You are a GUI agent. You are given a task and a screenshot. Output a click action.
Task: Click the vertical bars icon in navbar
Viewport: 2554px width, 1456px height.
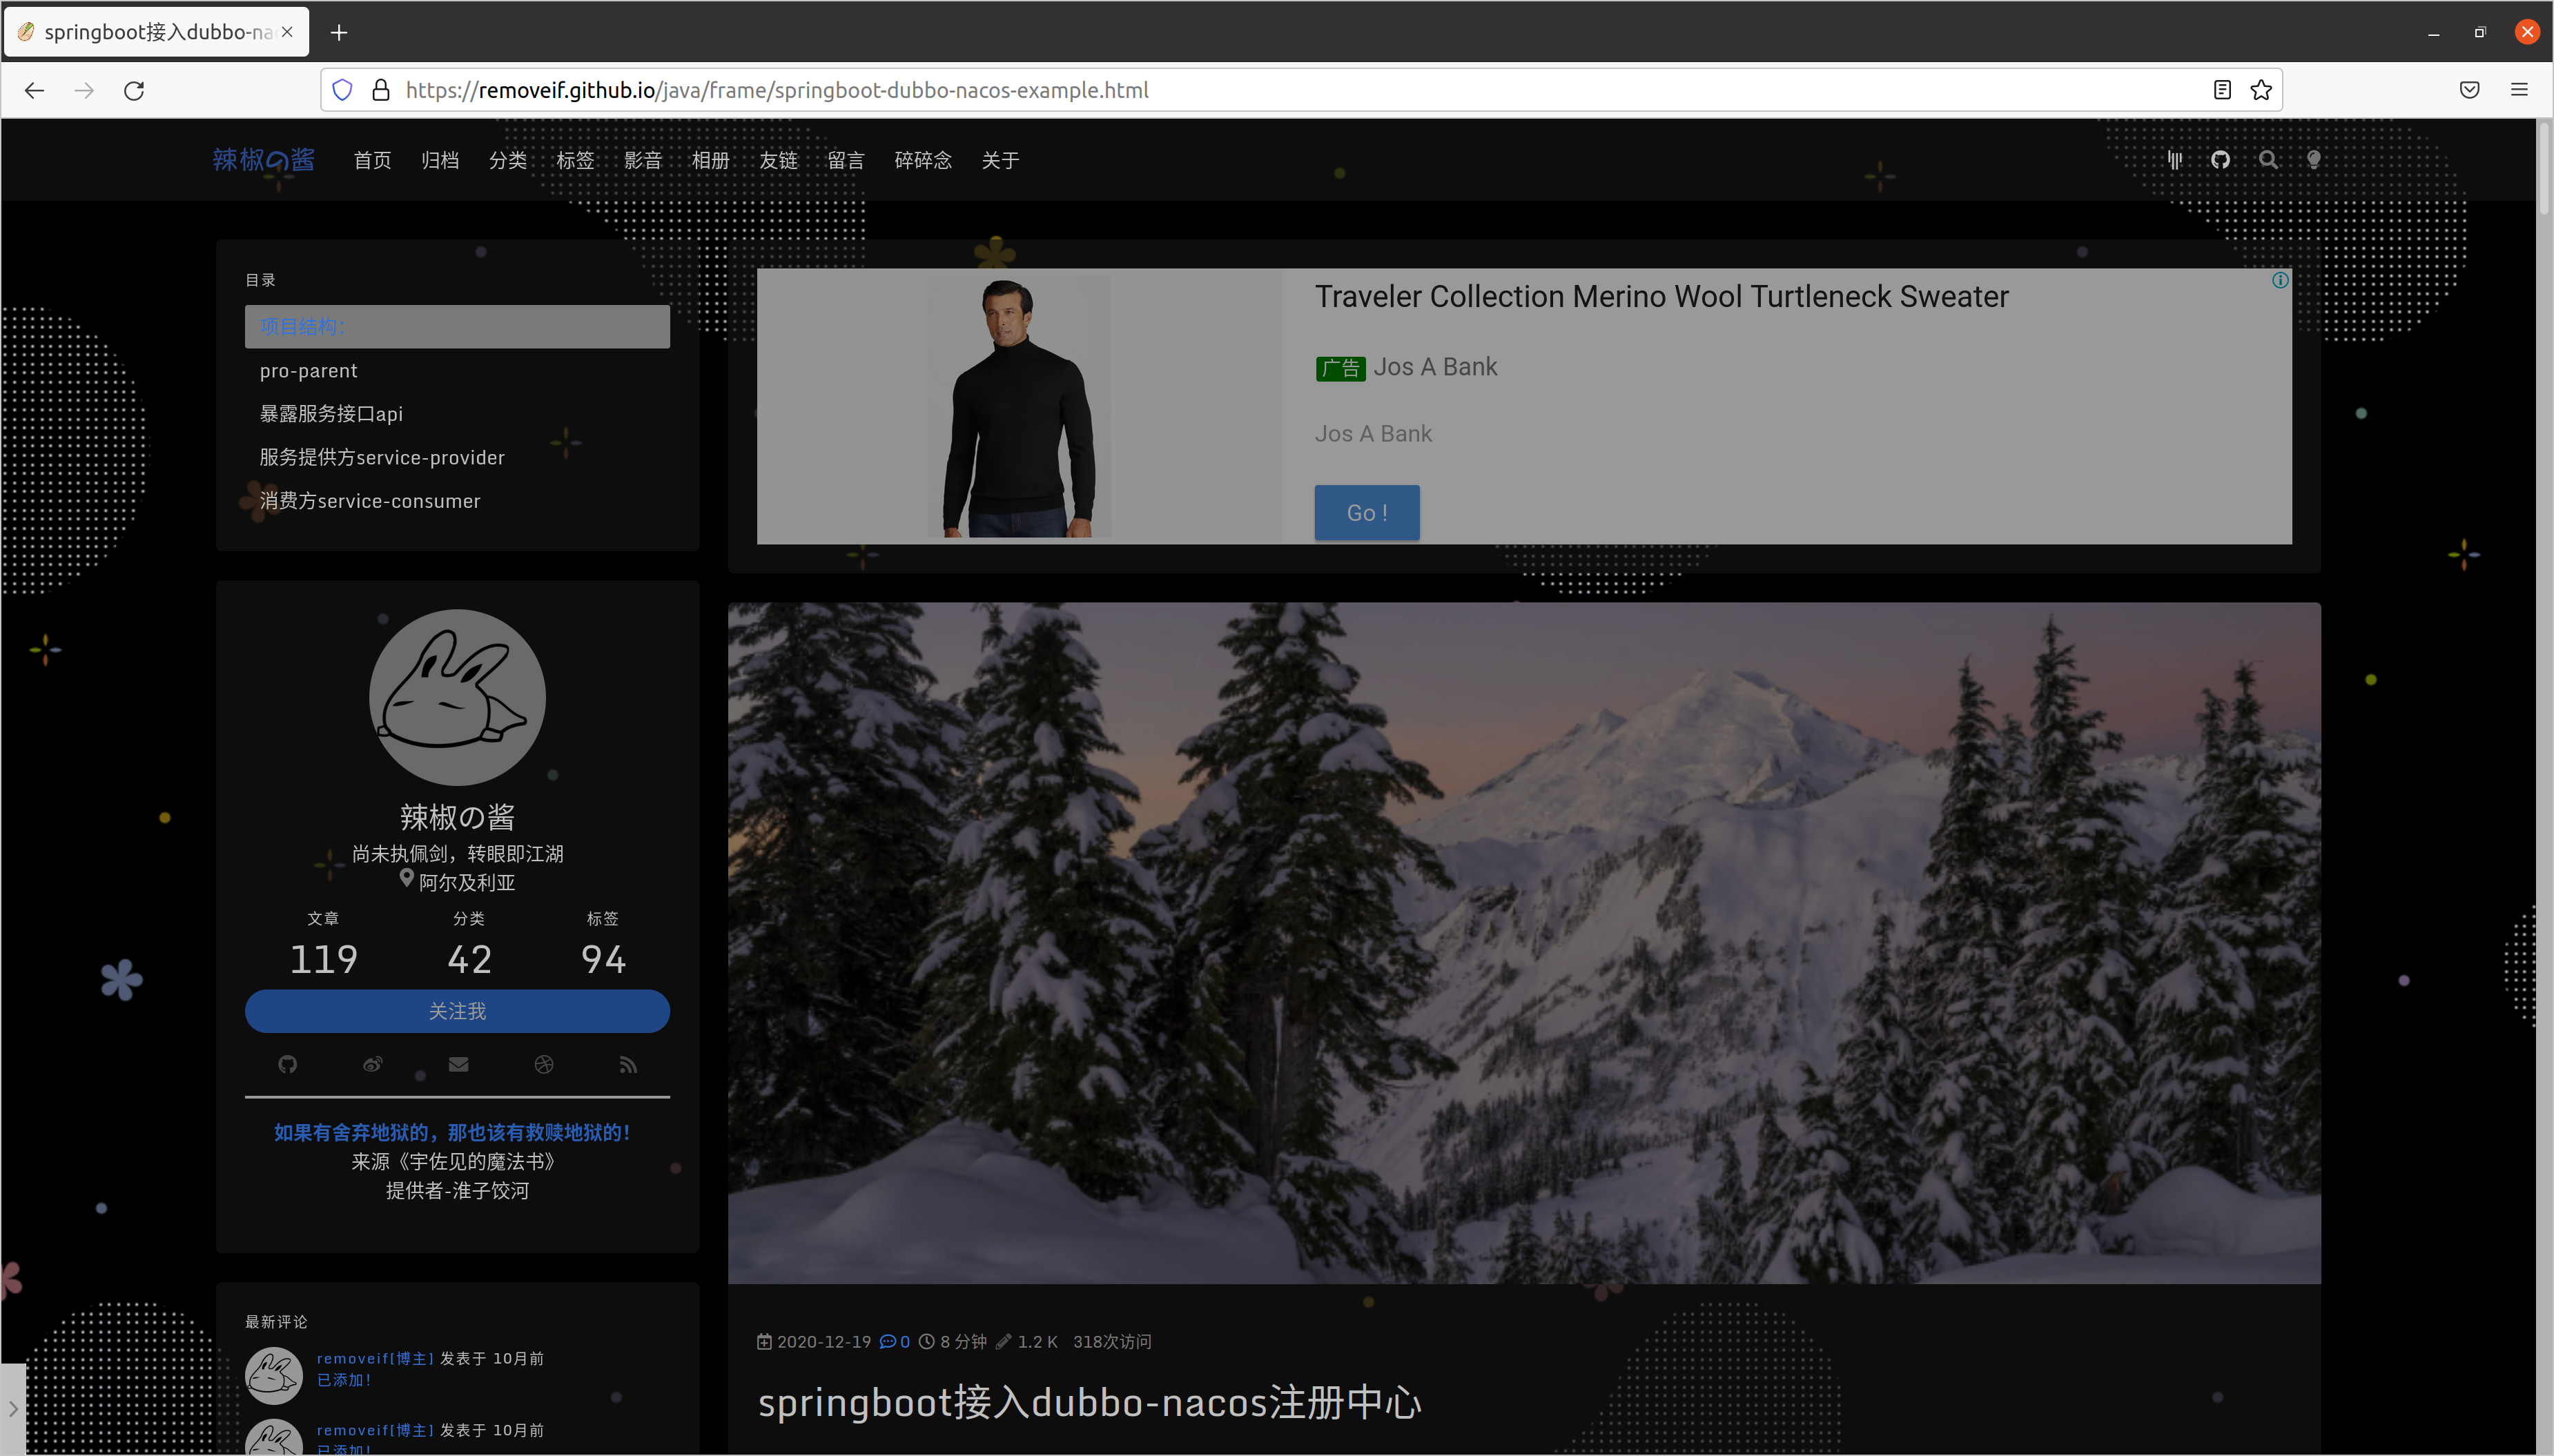(x=2174, y=160)
